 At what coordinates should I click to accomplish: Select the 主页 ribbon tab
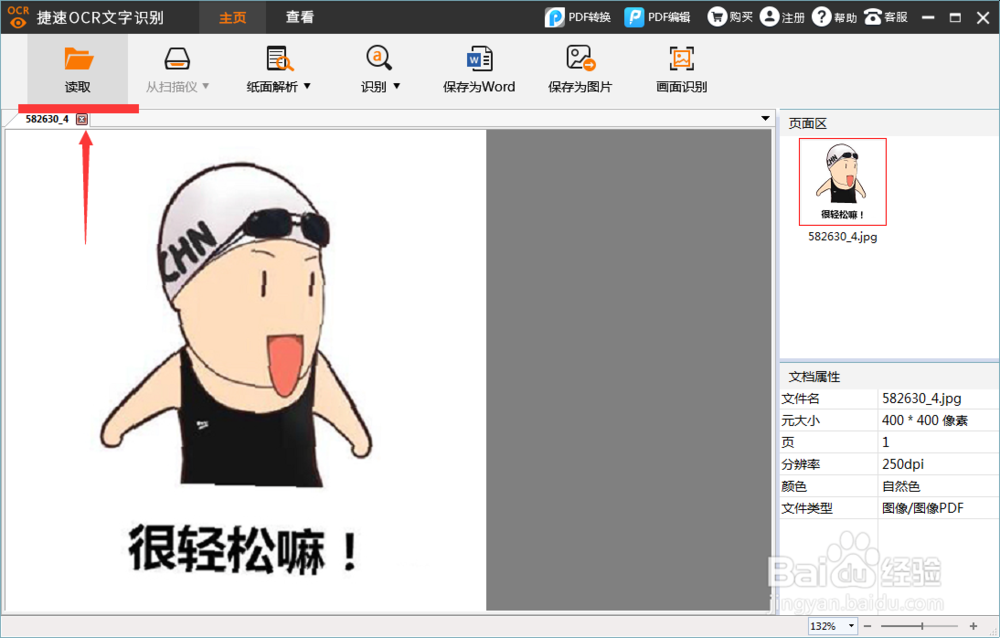point(232,17)
